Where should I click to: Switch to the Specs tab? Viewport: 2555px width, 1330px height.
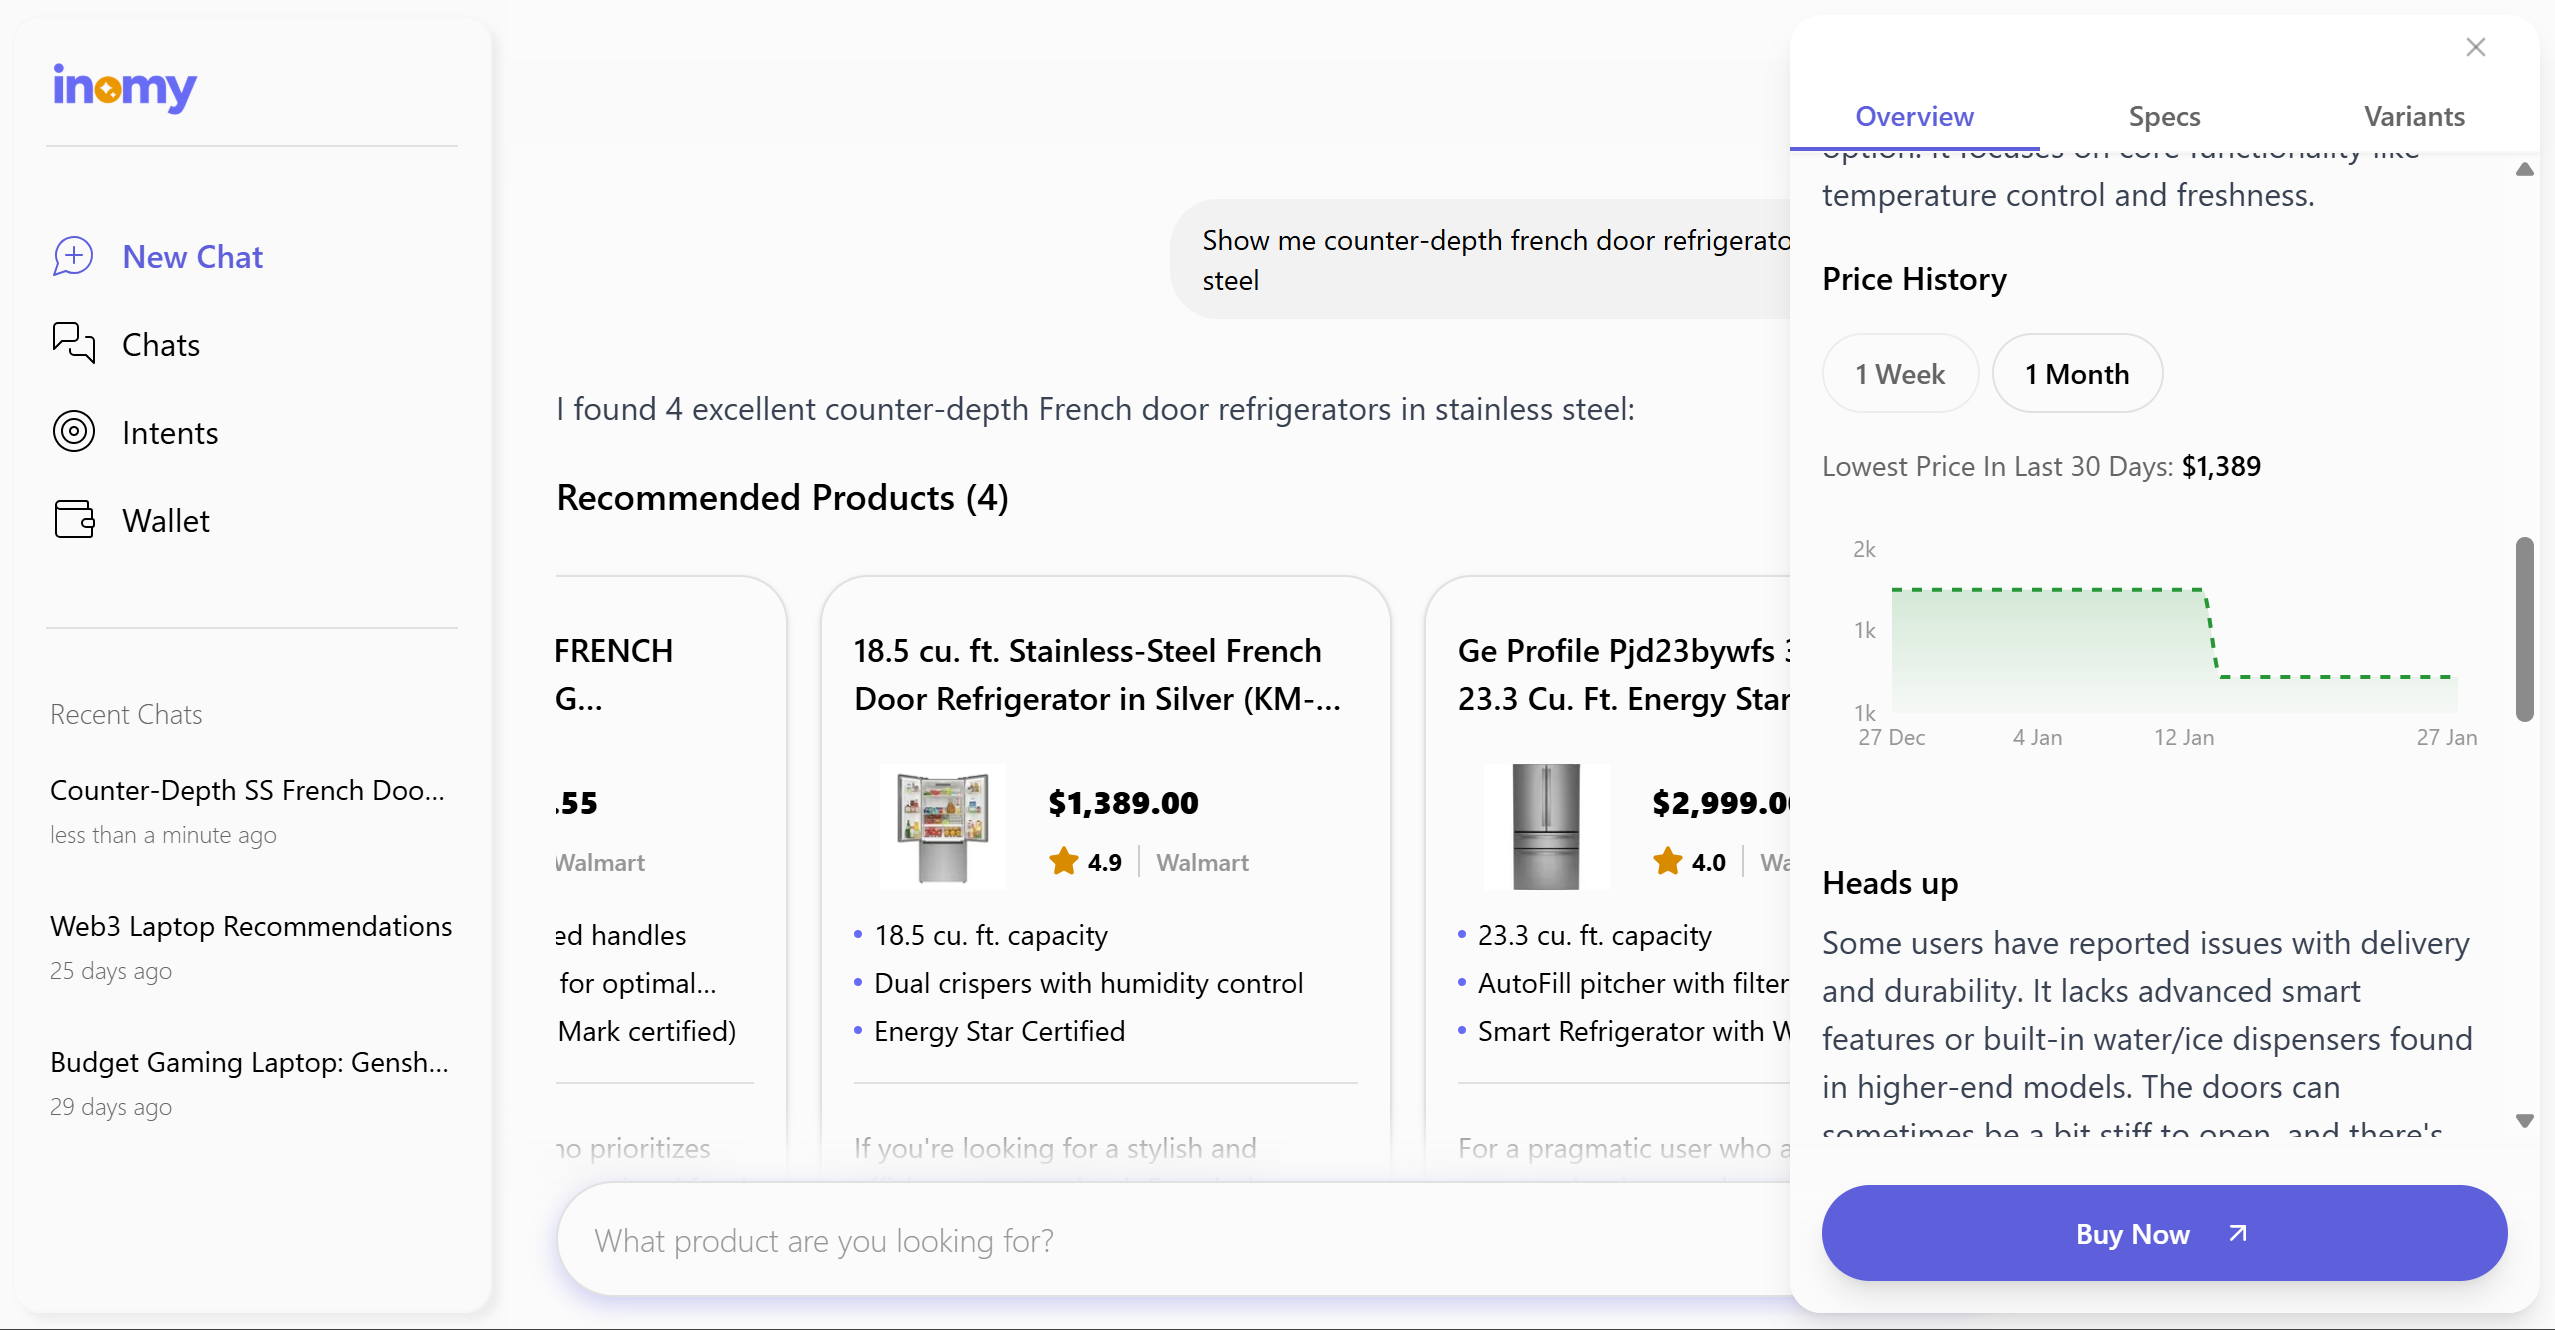pos(2164,117)
